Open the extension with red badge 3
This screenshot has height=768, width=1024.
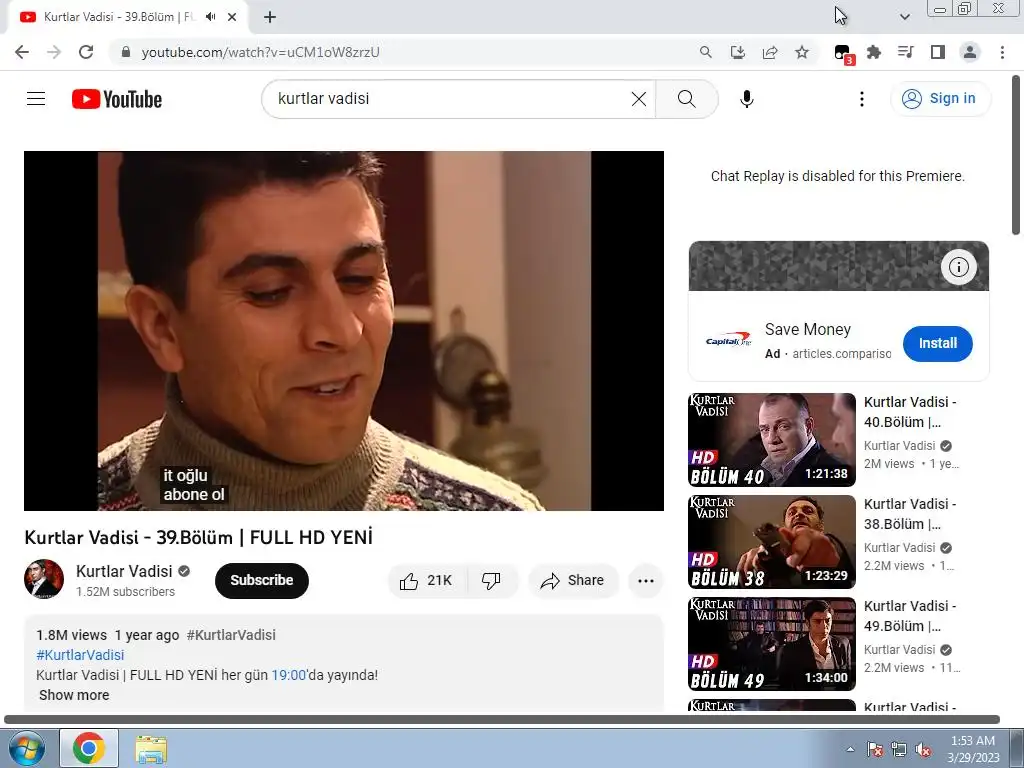click(844, 54)
